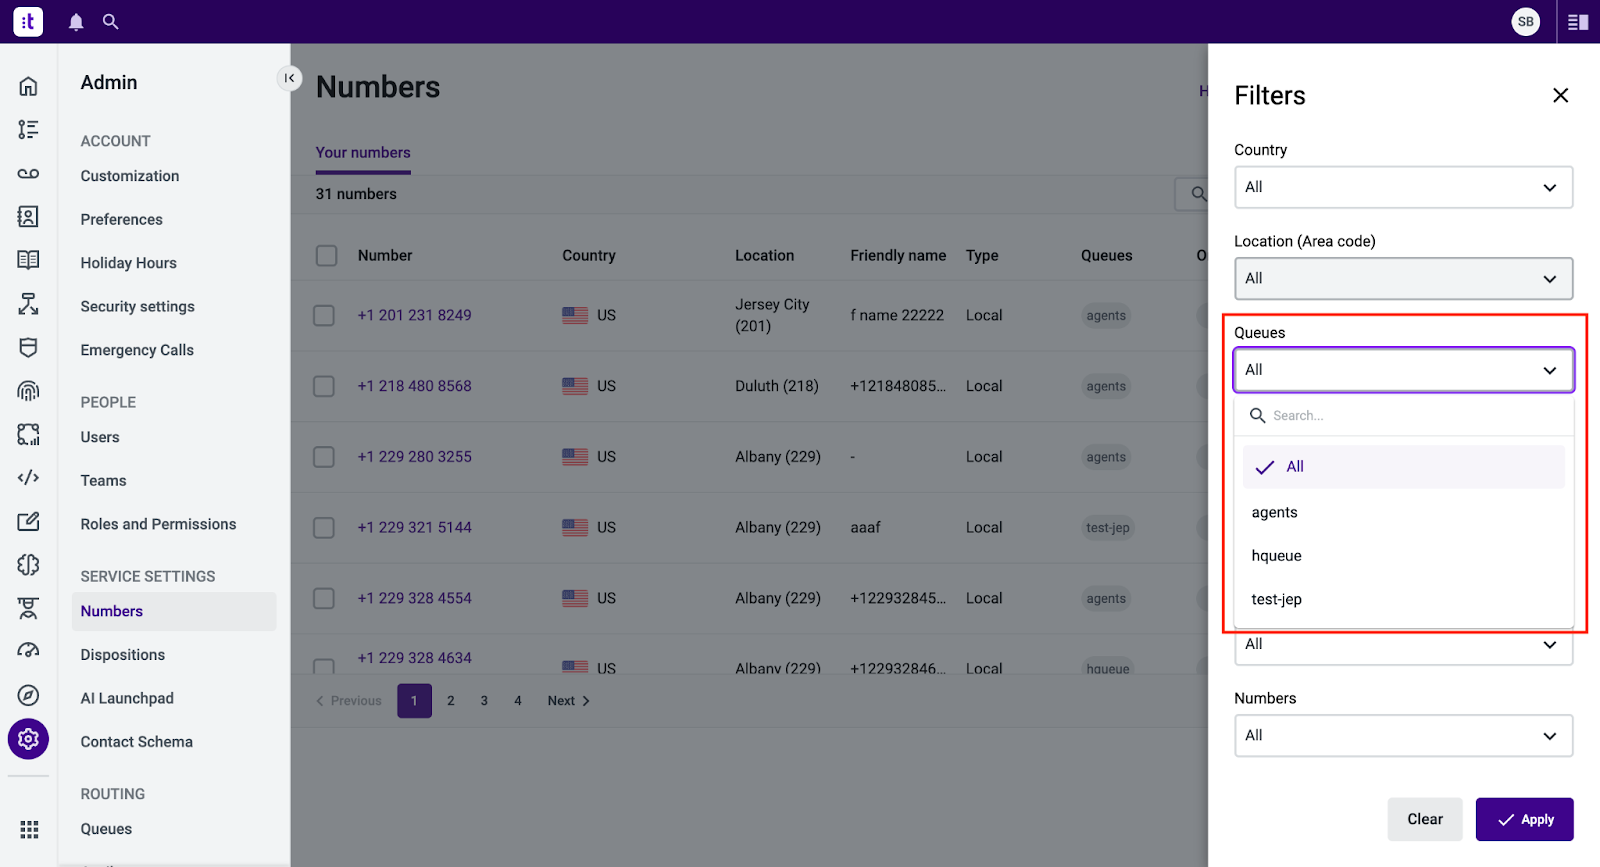Open the edit note icon in rail

[x=28, y=521]
